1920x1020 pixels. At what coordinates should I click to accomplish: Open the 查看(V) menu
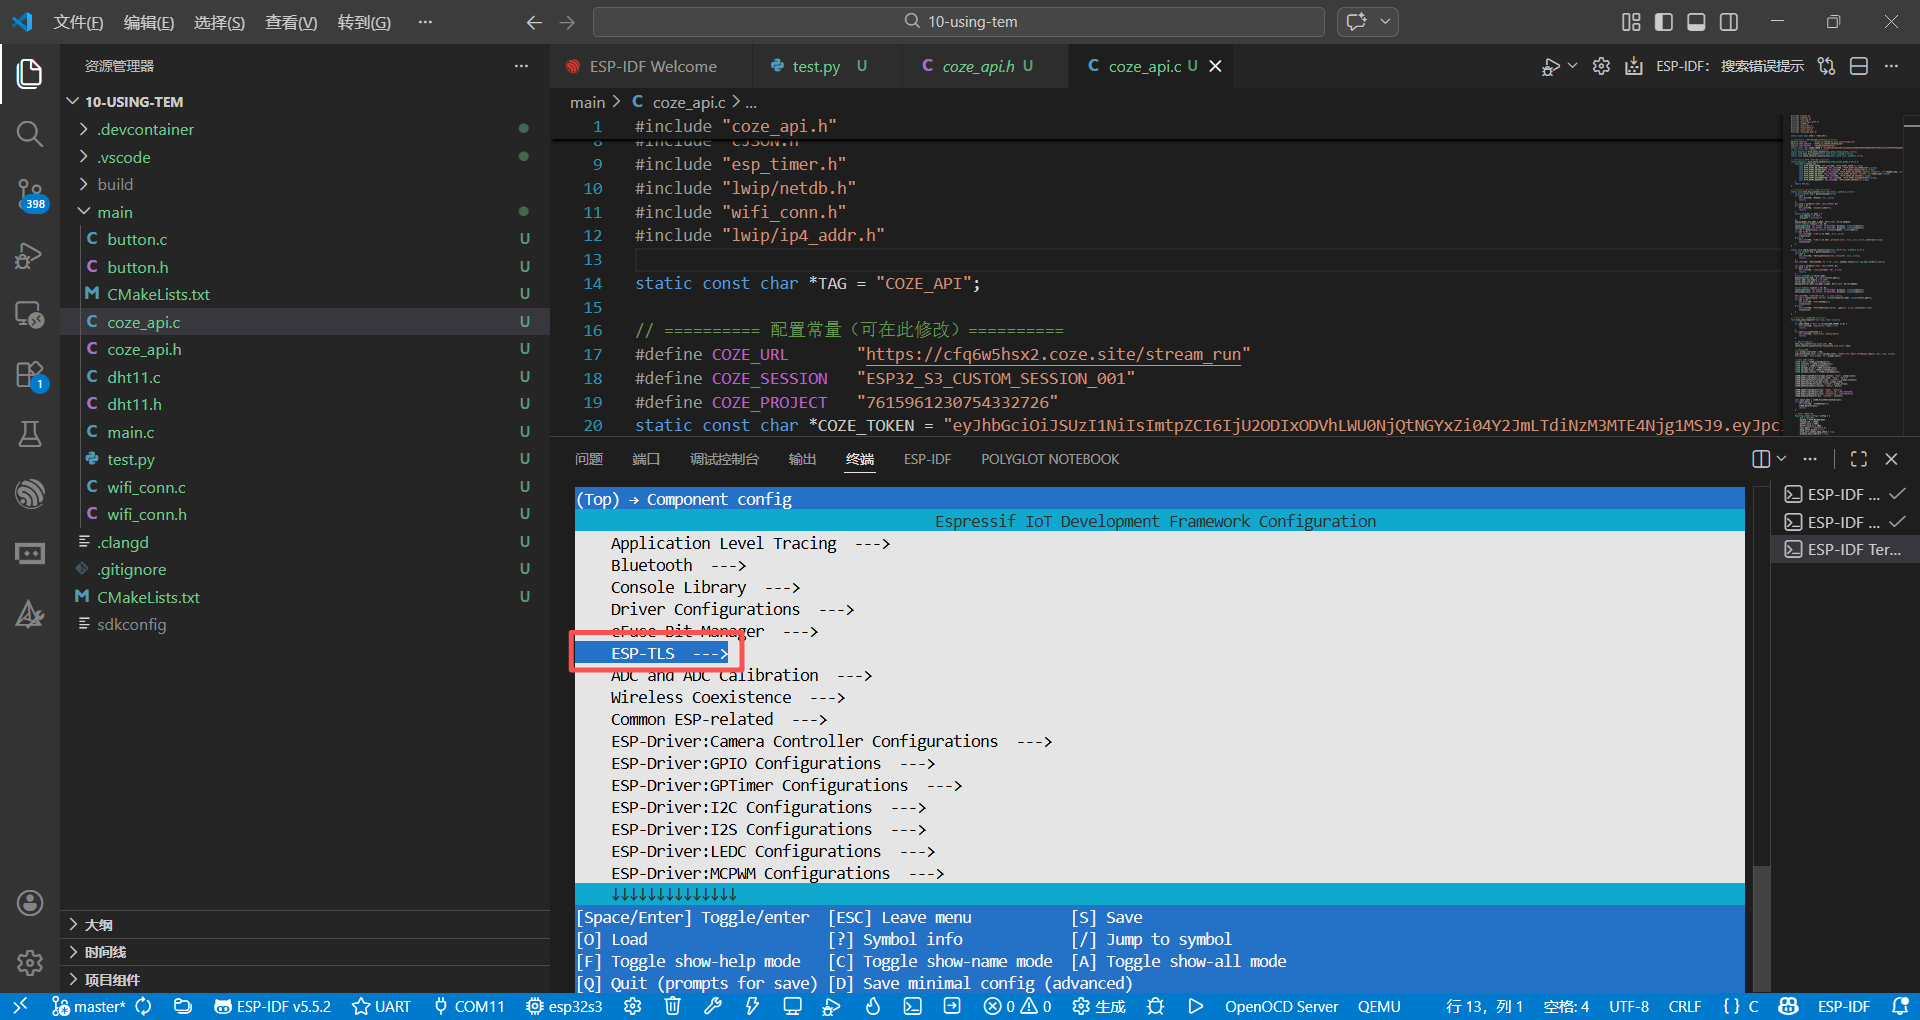pyautogui.click(x=291, y=22)
